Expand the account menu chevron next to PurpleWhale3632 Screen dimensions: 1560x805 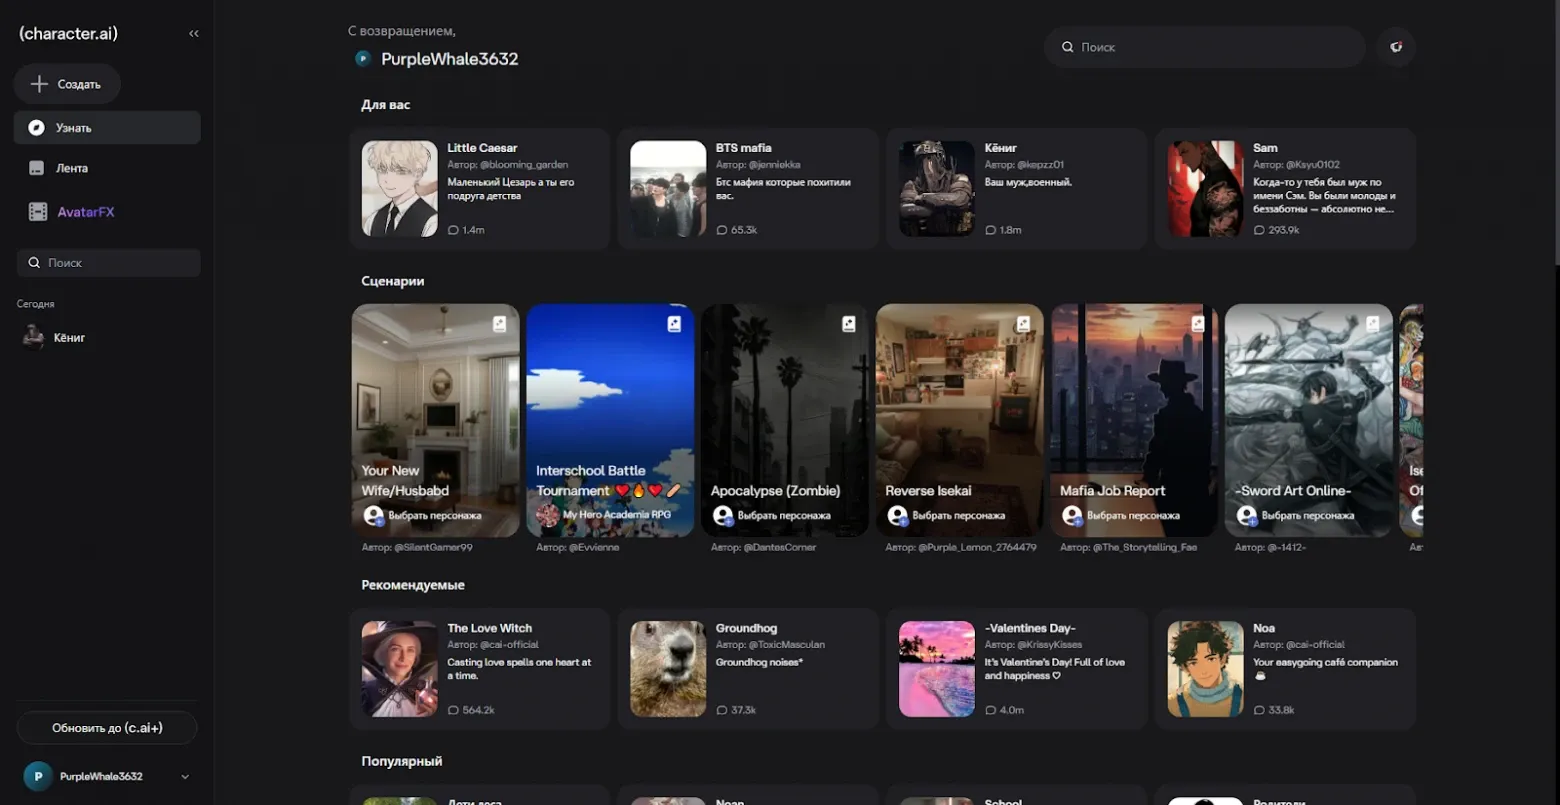point(184,776)
